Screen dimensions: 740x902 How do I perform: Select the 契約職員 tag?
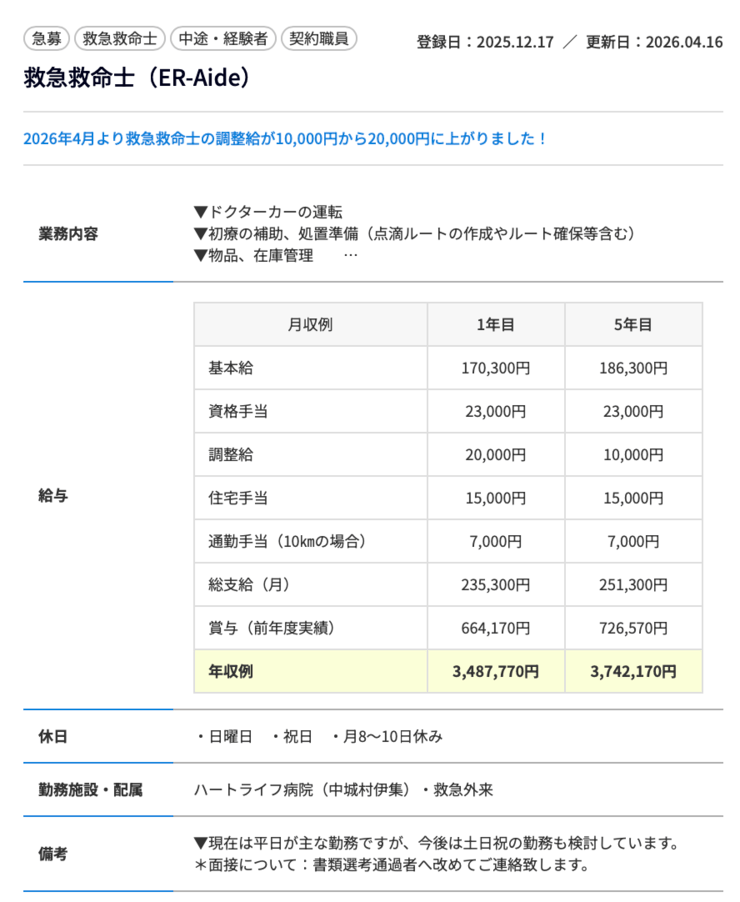click(318, 39)
